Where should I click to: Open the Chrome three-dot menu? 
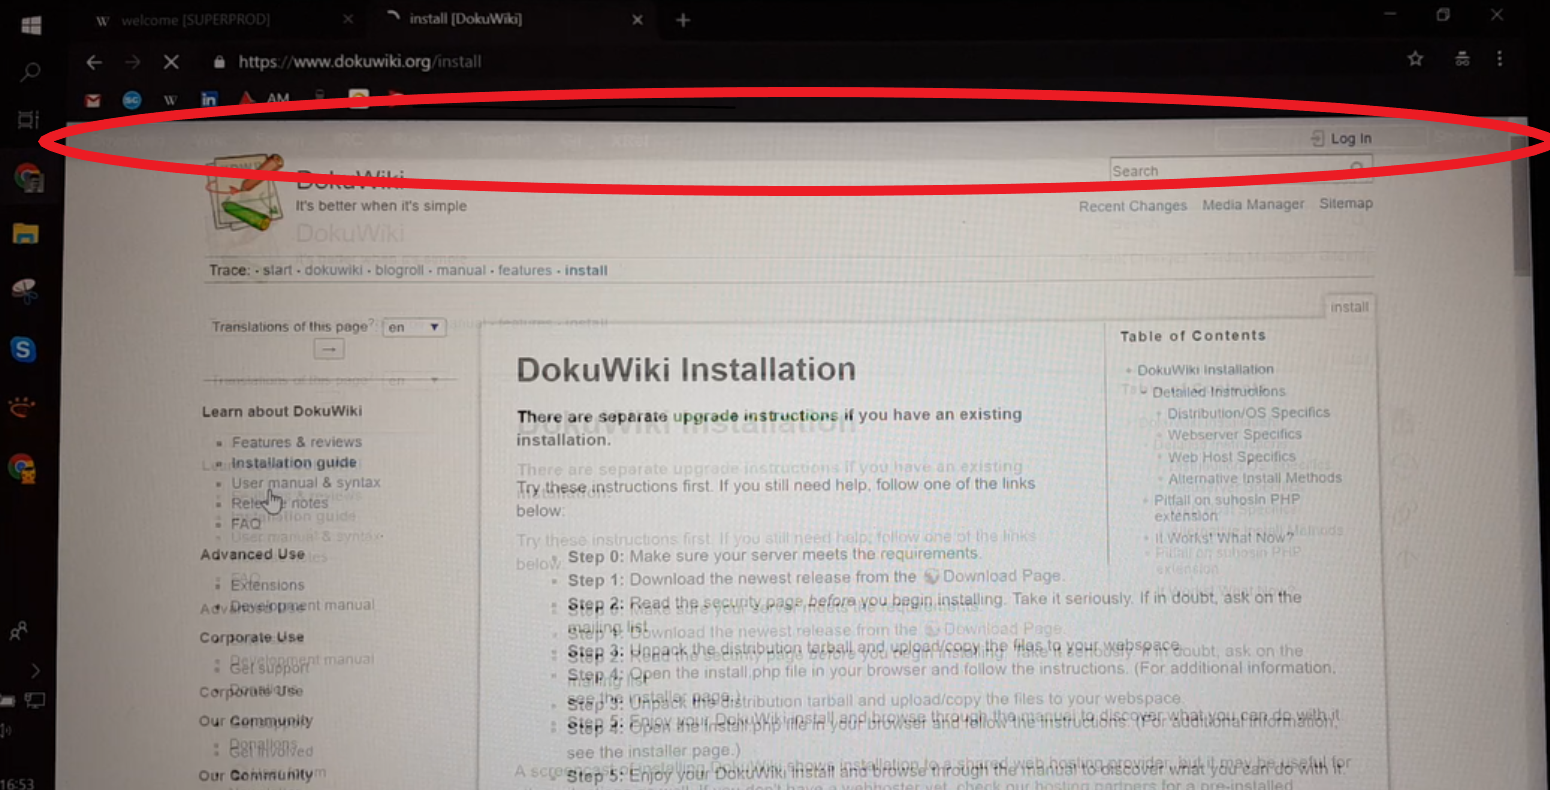click(1500, 60)
